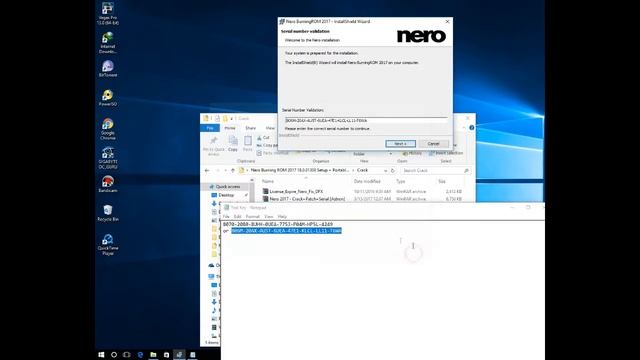Open Explorer help question mark icon

(472, 128)
